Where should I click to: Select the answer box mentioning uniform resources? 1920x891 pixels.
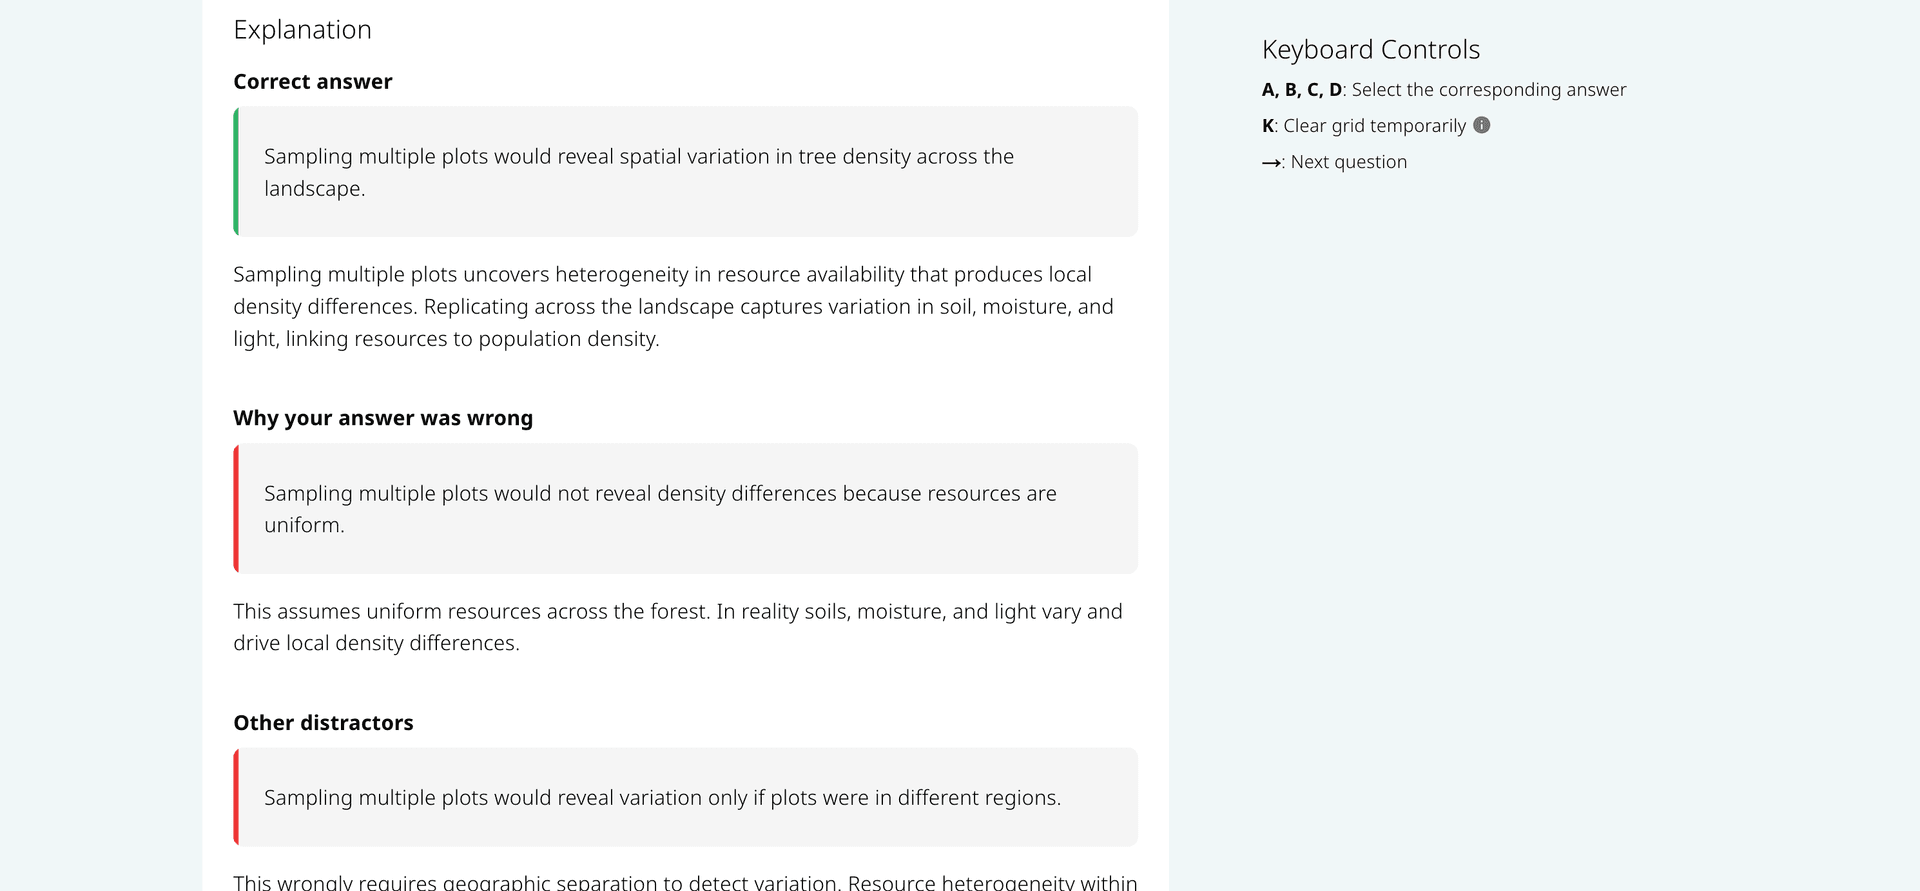coord(686,509)
